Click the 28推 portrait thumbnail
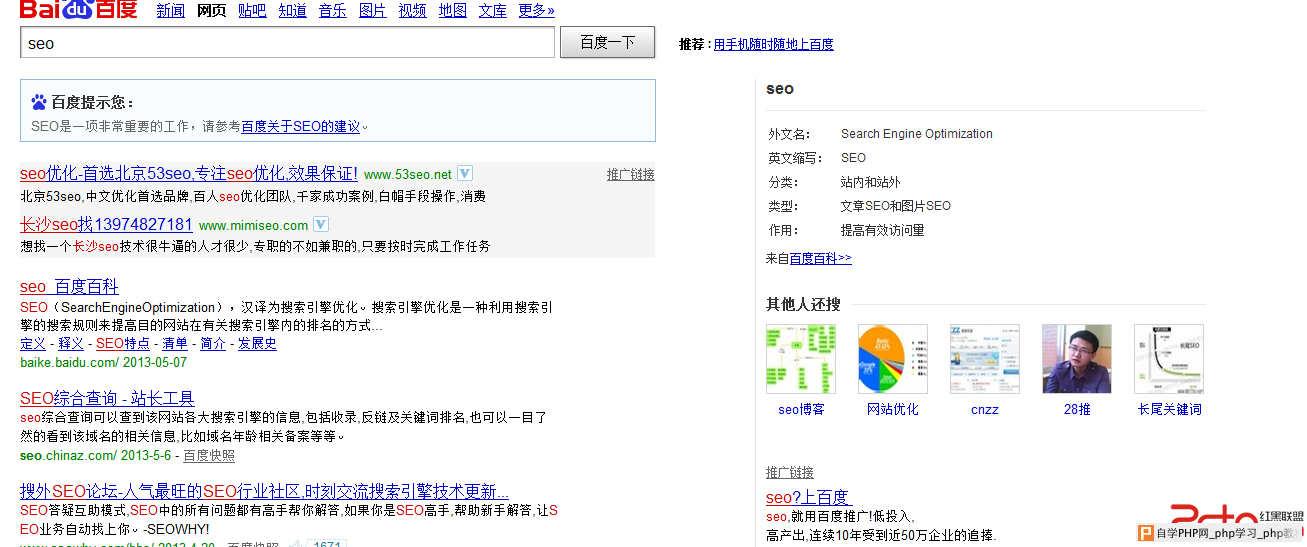Viewport: 1307px width, 547px height. (x=1077, y=359)
